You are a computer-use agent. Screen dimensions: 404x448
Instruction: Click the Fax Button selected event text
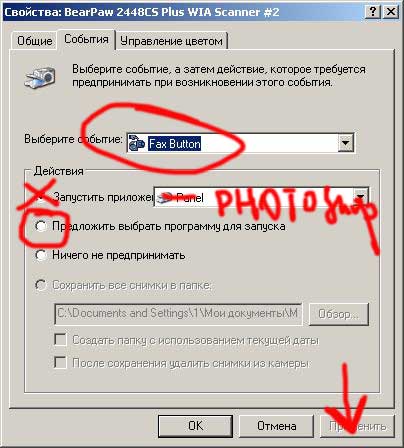[174, 144]
